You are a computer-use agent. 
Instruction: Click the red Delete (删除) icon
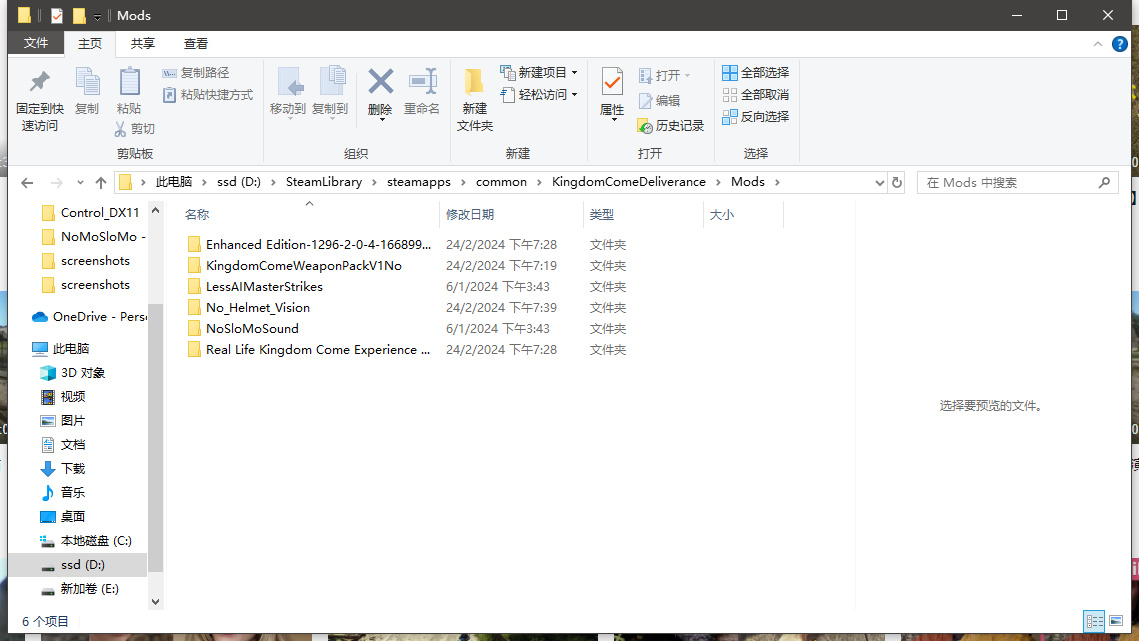[381, 81]
